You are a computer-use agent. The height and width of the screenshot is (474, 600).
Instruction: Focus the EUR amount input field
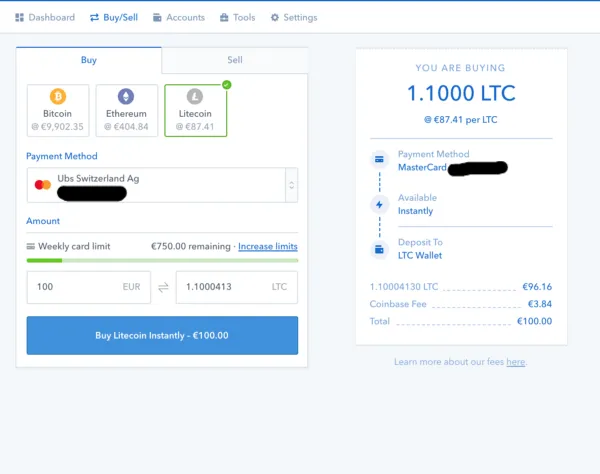pyautogui.click(x=89, y=287)
